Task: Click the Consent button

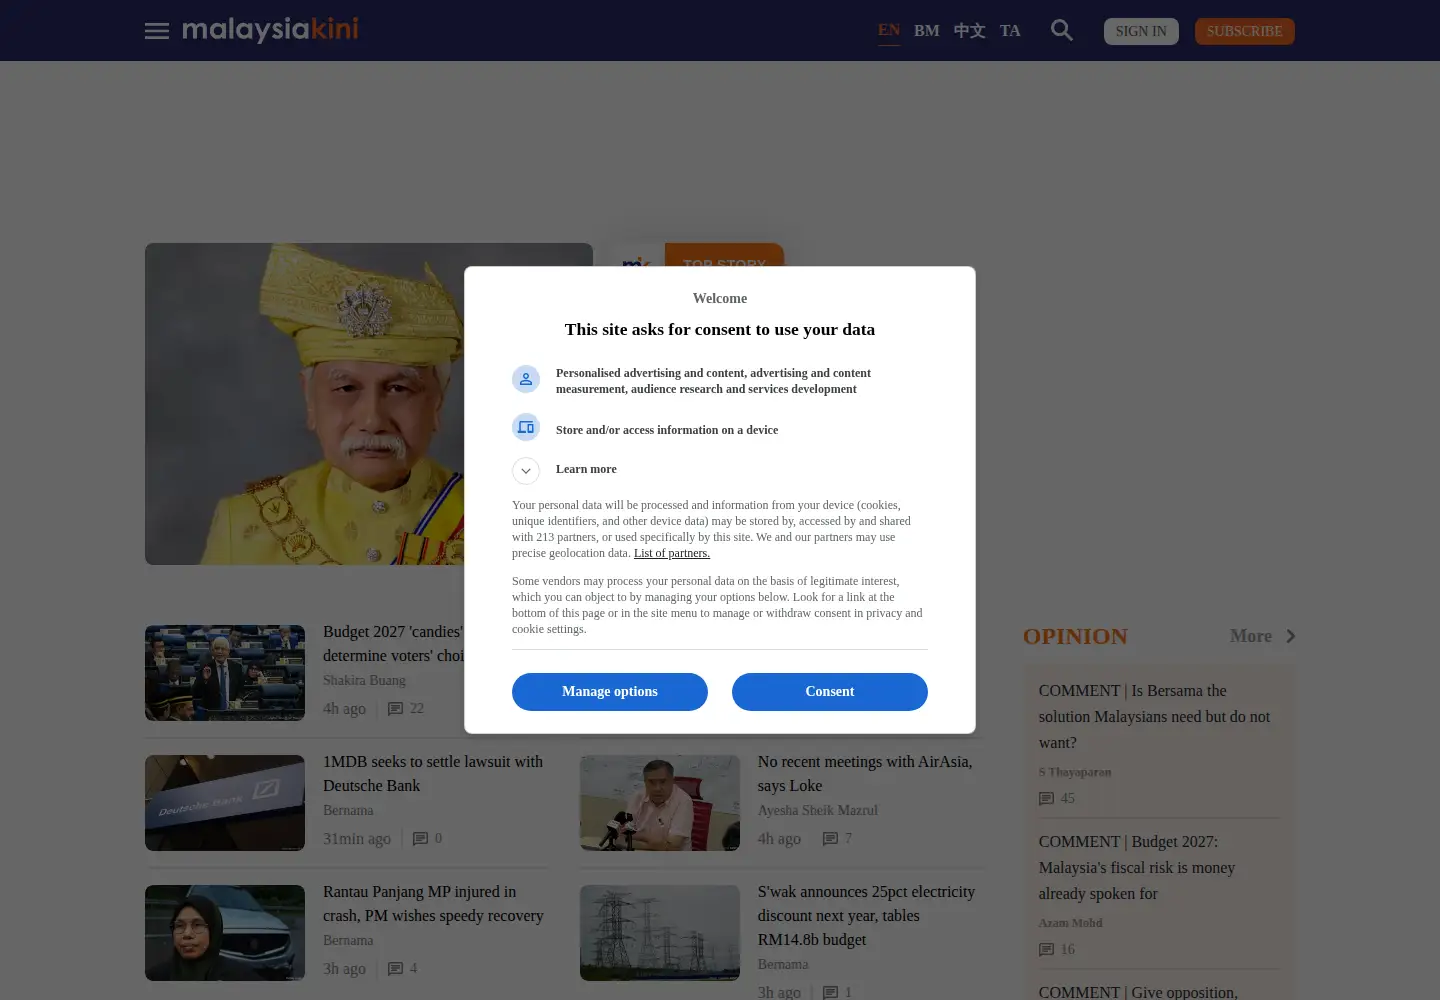Action: 830,692
